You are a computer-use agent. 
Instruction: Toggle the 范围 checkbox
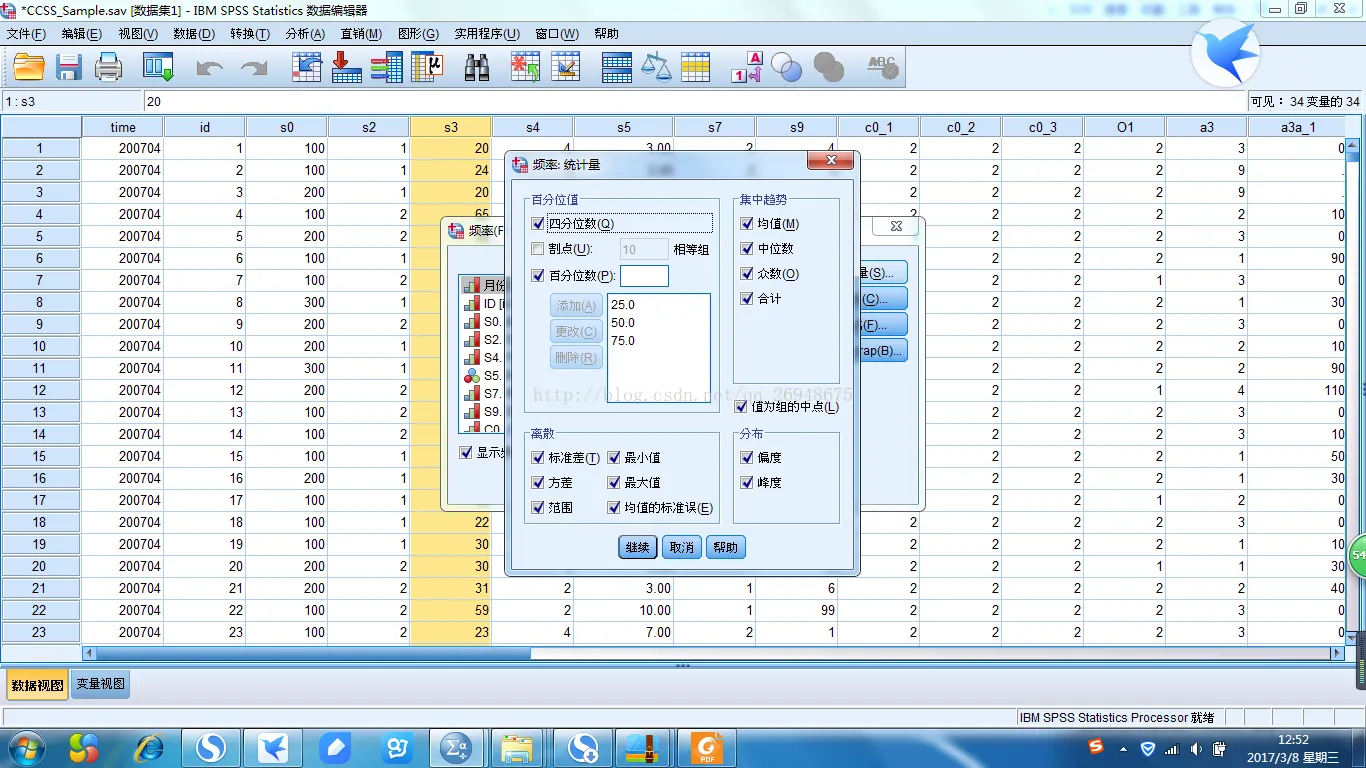tap(538, 508)
